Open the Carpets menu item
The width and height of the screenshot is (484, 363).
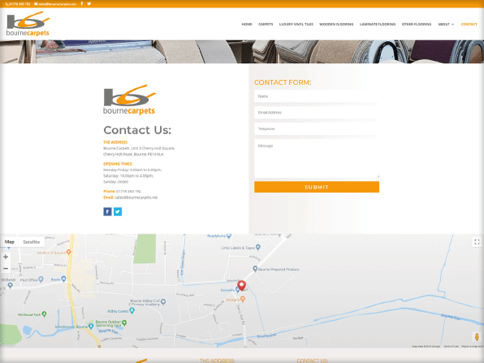coord(266,24)
